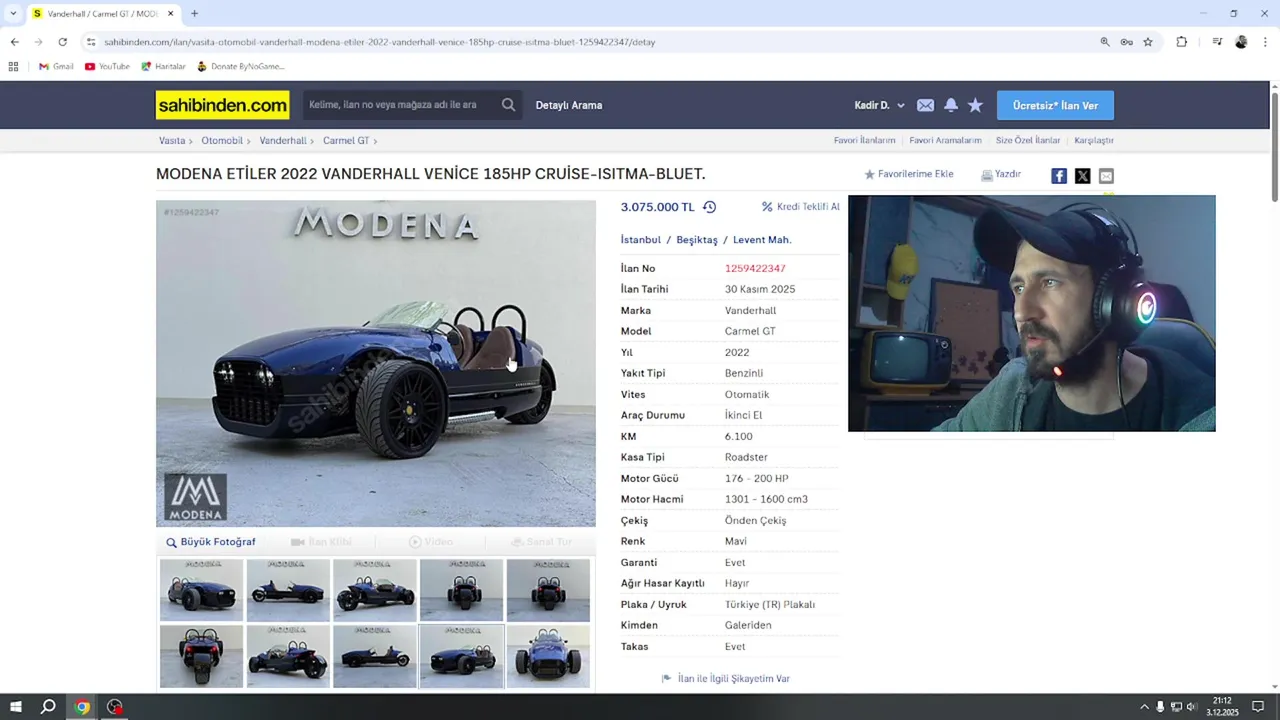Open Favori İlanlarım
Image resolution: width=1280 pixels, height=720 pixels.
click(864, 141)
